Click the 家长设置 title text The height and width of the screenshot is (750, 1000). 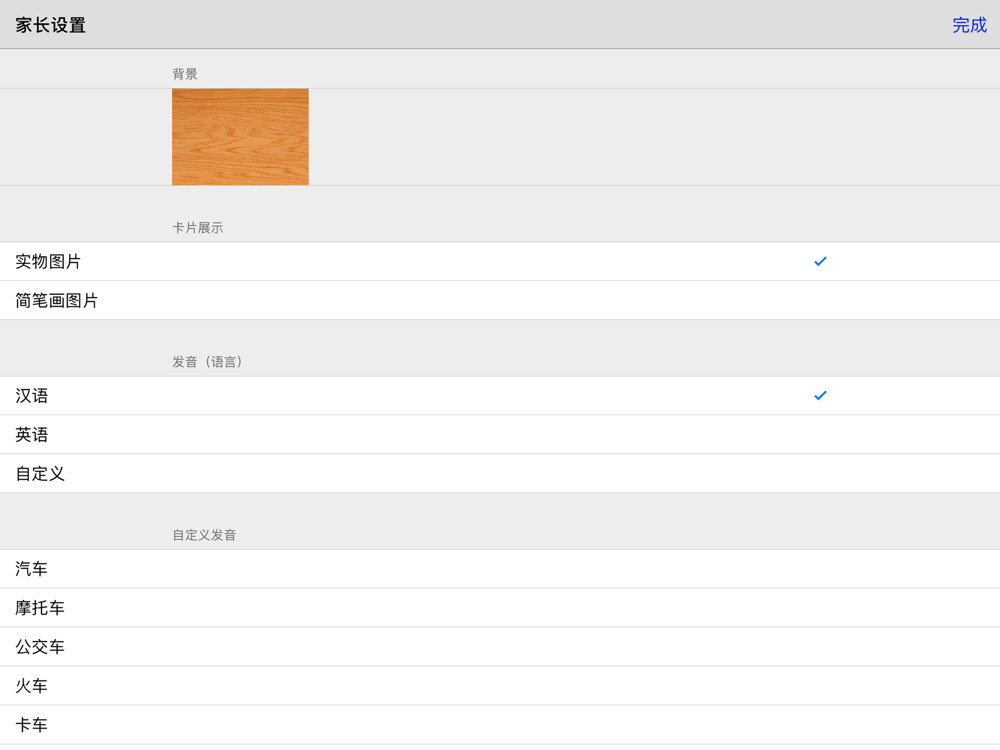[50, 25]
